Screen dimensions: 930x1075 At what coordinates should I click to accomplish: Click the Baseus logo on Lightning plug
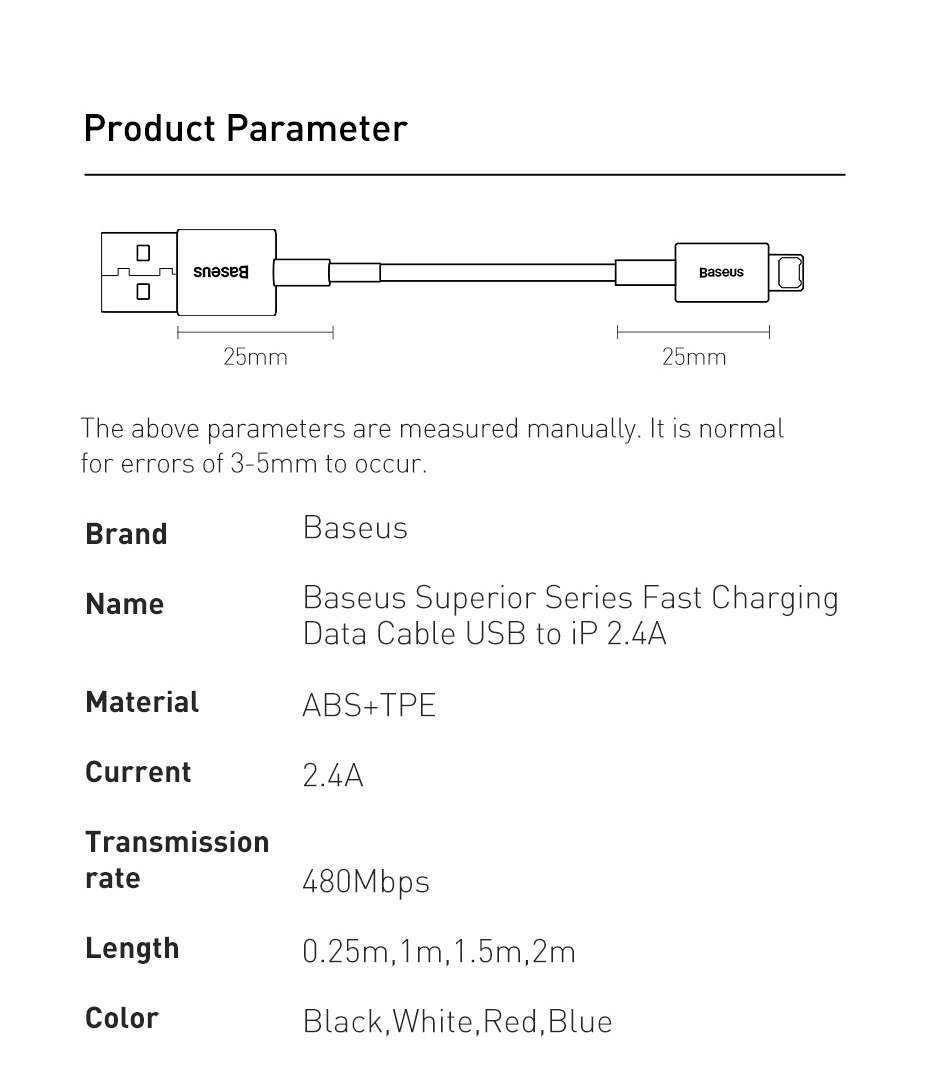point(720,273)
